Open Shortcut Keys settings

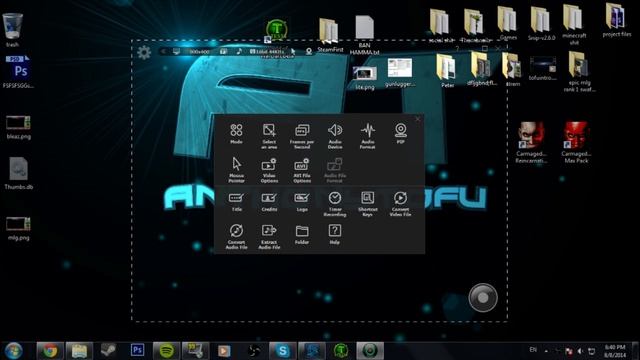[368, 204]
